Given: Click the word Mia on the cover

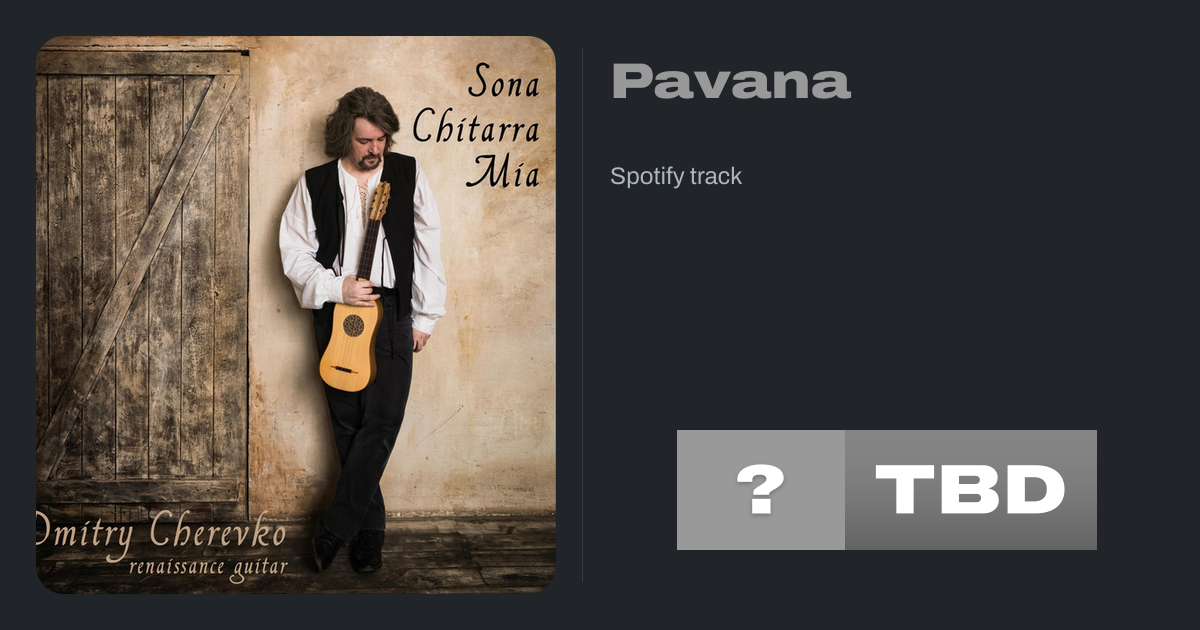Looking at the screenshot, I should tap(502, 173).
